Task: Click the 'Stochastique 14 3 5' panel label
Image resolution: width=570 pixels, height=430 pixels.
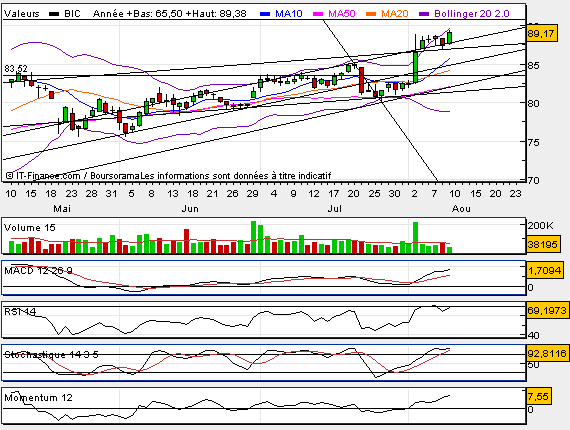Action: [51, 354]
